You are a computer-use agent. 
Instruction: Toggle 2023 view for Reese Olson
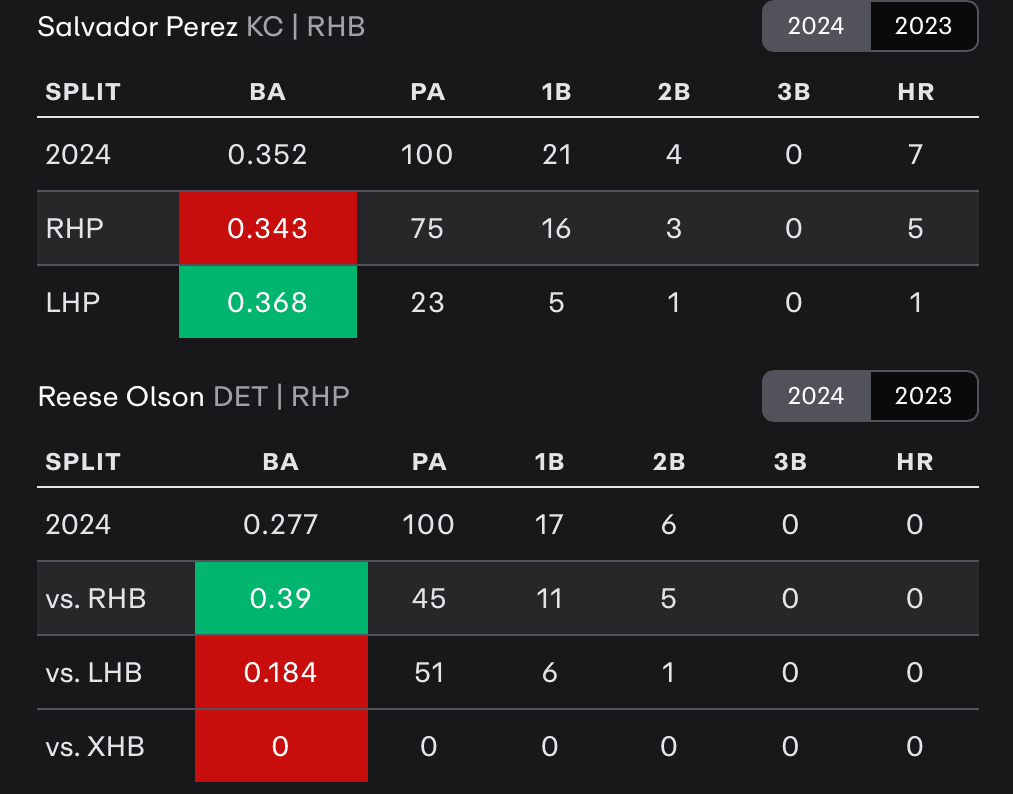pyautogui.click(x=922, y=396)
